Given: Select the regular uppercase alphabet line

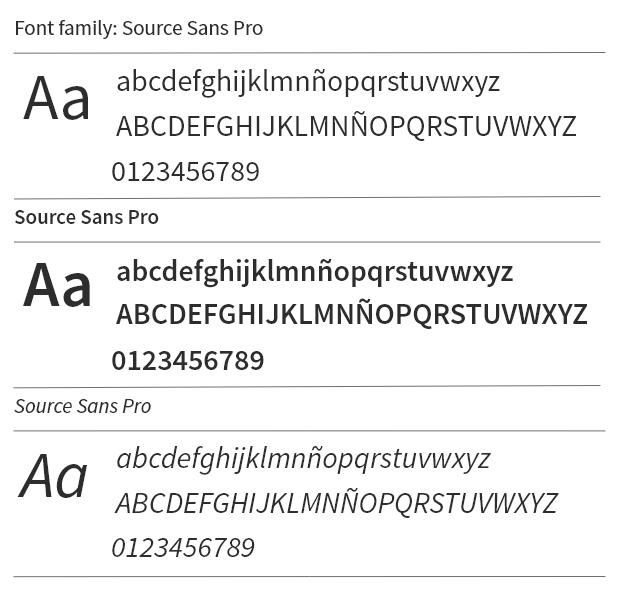Looking at the screenshot, I should coord(346,126).
